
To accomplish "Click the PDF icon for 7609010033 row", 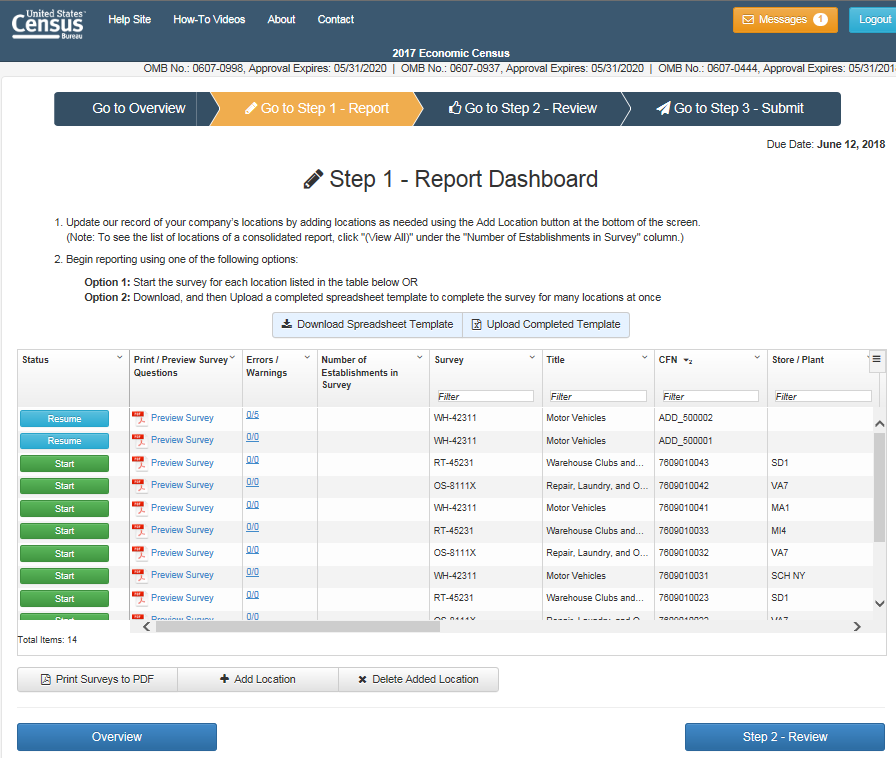I will click(139, 530).
